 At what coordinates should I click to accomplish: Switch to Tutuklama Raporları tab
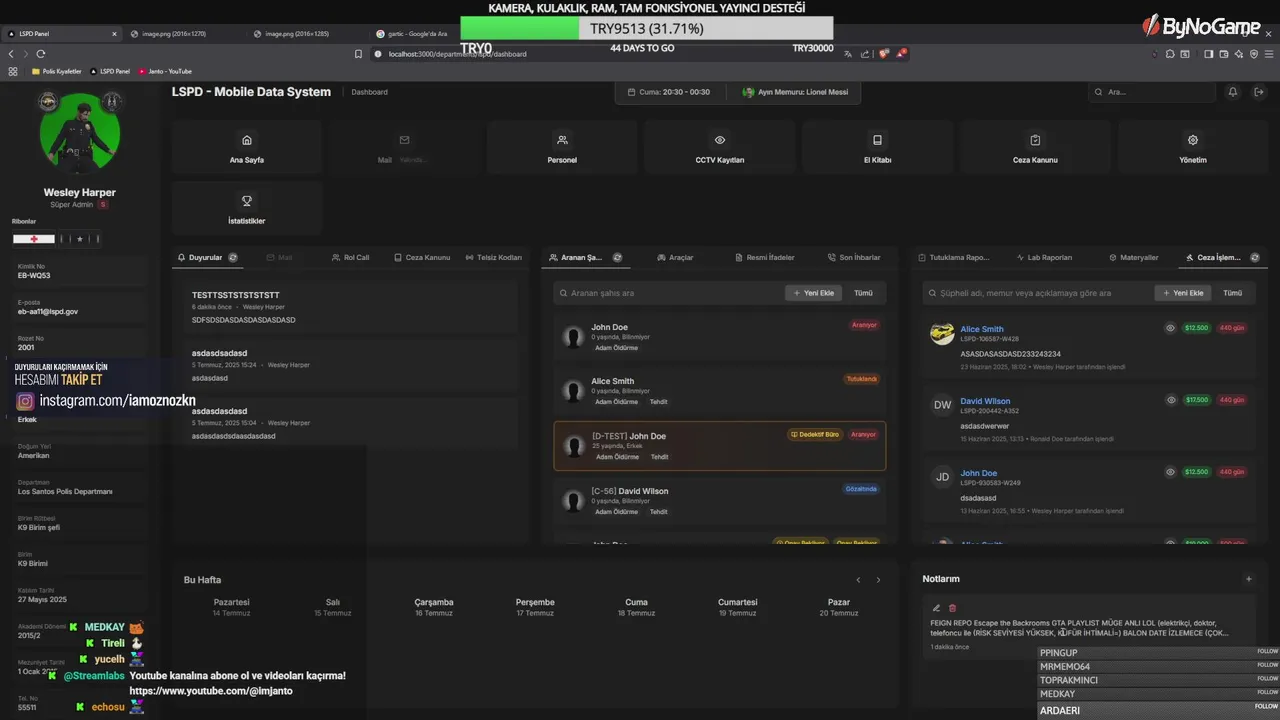point(953,257)
